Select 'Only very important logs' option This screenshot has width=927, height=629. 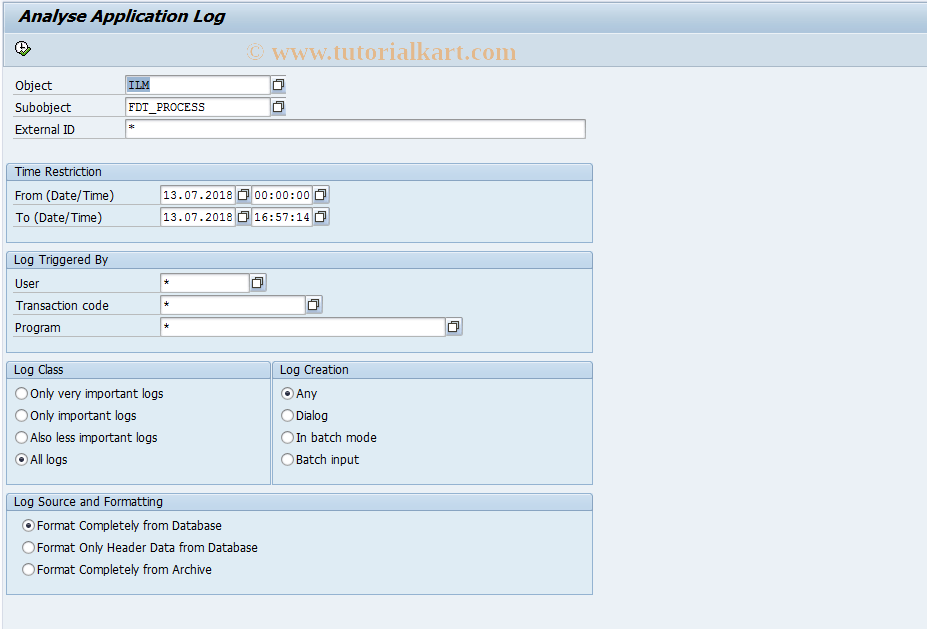pyautogui.click(x=21, y=393)
